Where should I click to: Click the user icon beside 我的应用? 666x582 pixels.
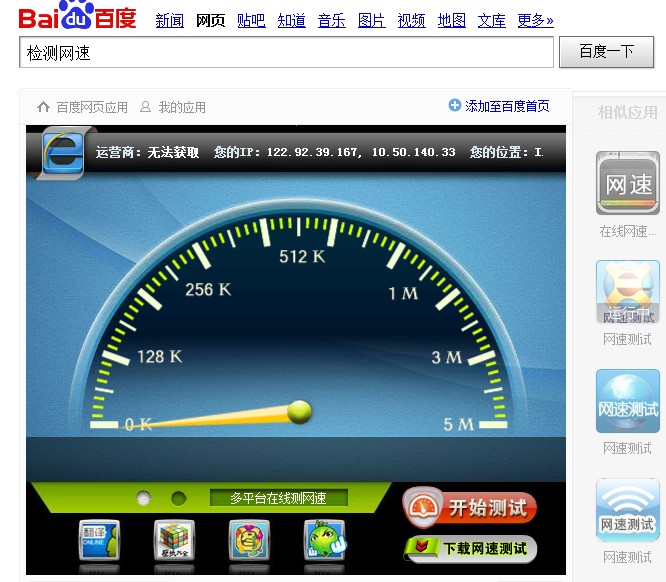pos(145,107)
